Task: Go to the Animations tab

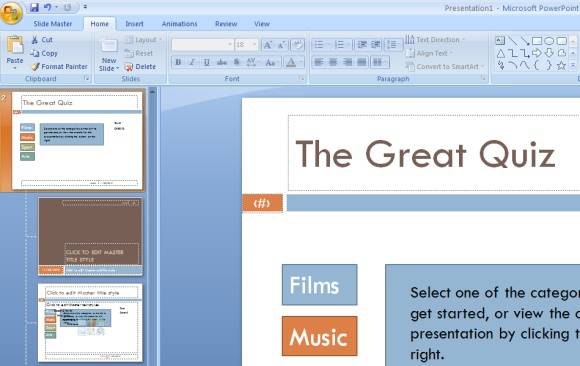Action: click(x=179, y=24)
